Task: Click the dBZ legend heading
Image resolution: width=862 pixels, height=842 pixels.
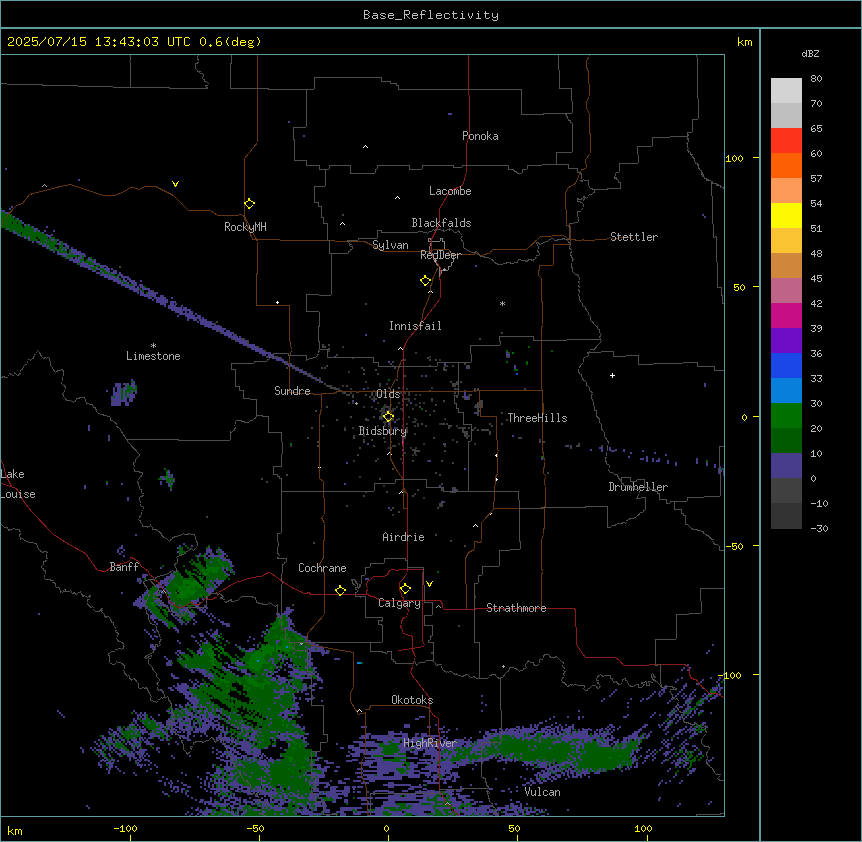Action: [x=810, y=53]
